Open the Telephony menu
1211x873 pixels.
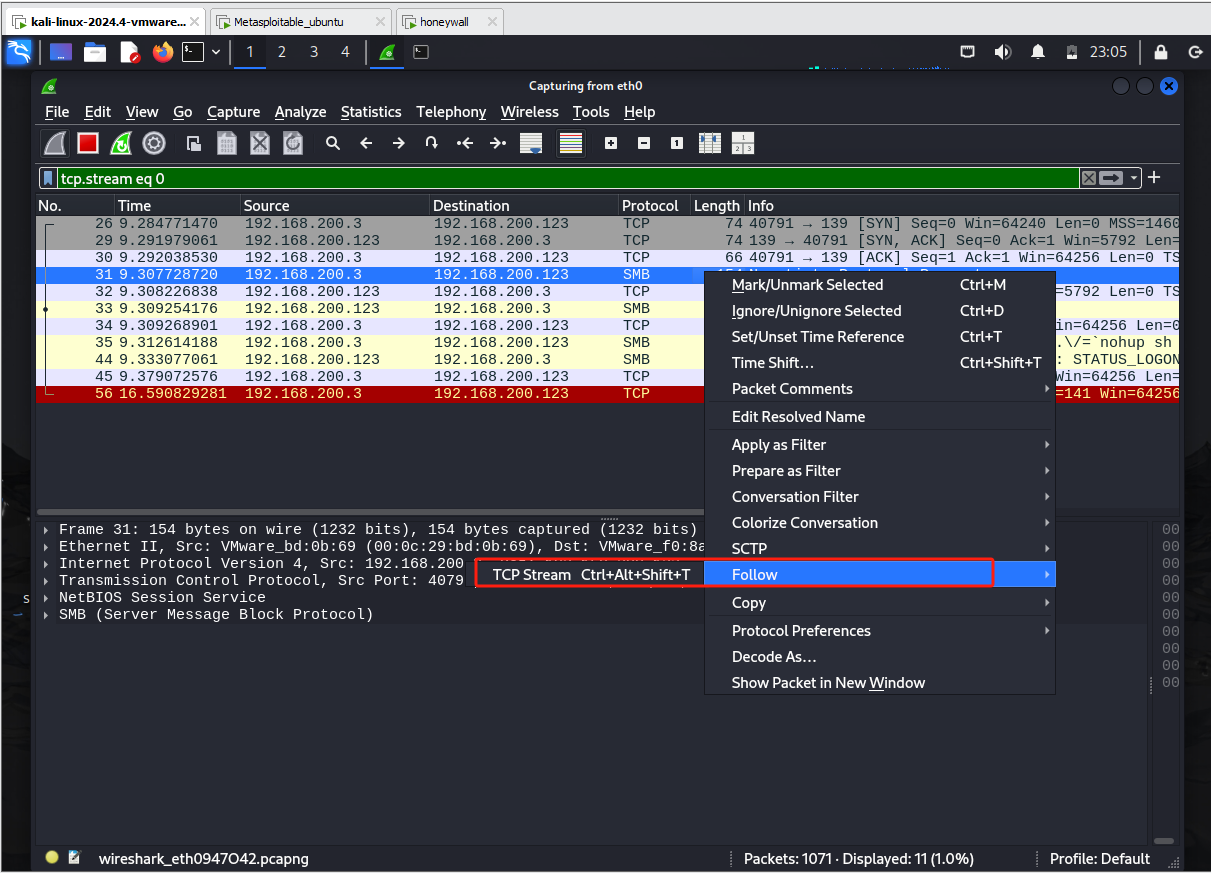click(451, 112)
